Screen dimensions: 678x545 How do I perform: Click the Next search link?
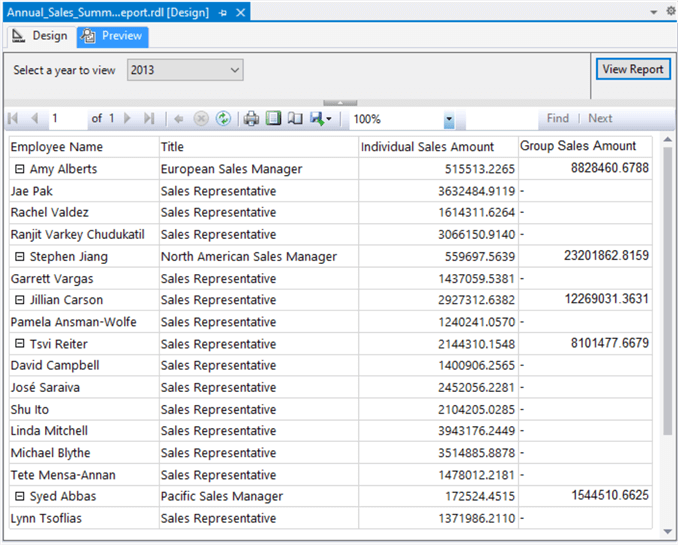[x=600, y=119]
